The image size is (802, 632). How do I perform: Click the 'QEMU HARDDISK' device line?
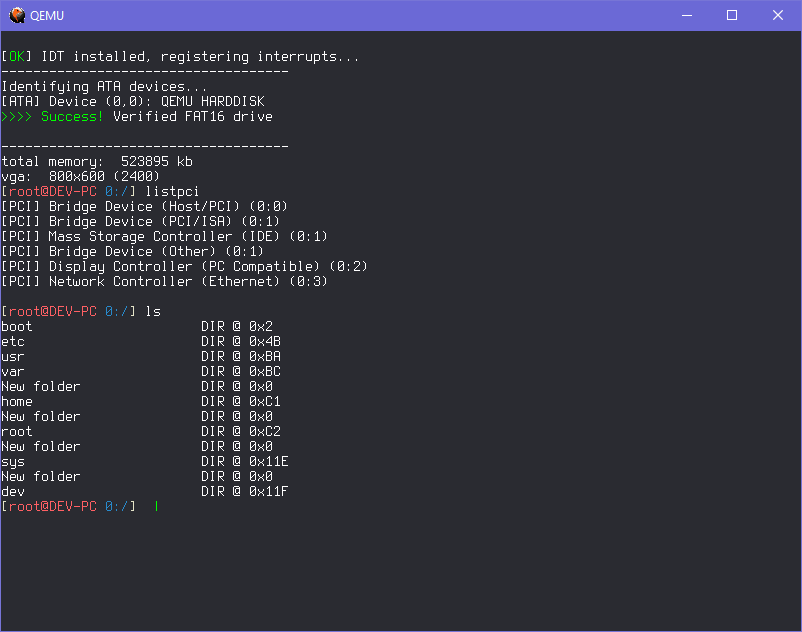[133, 101]
